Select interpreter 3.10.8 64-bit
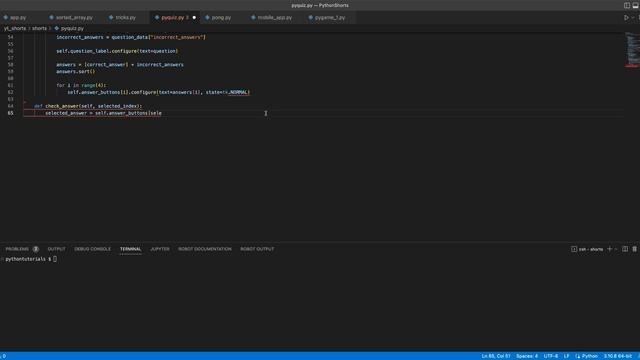 (618, 356)
